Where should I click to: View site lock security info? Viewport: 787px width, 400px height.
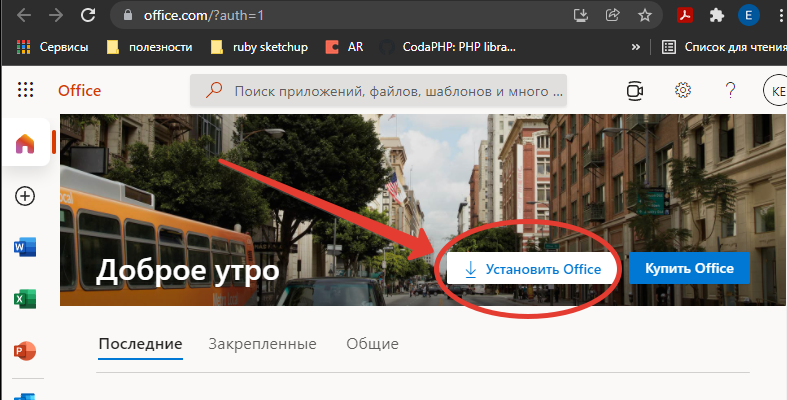click(128, 16)
